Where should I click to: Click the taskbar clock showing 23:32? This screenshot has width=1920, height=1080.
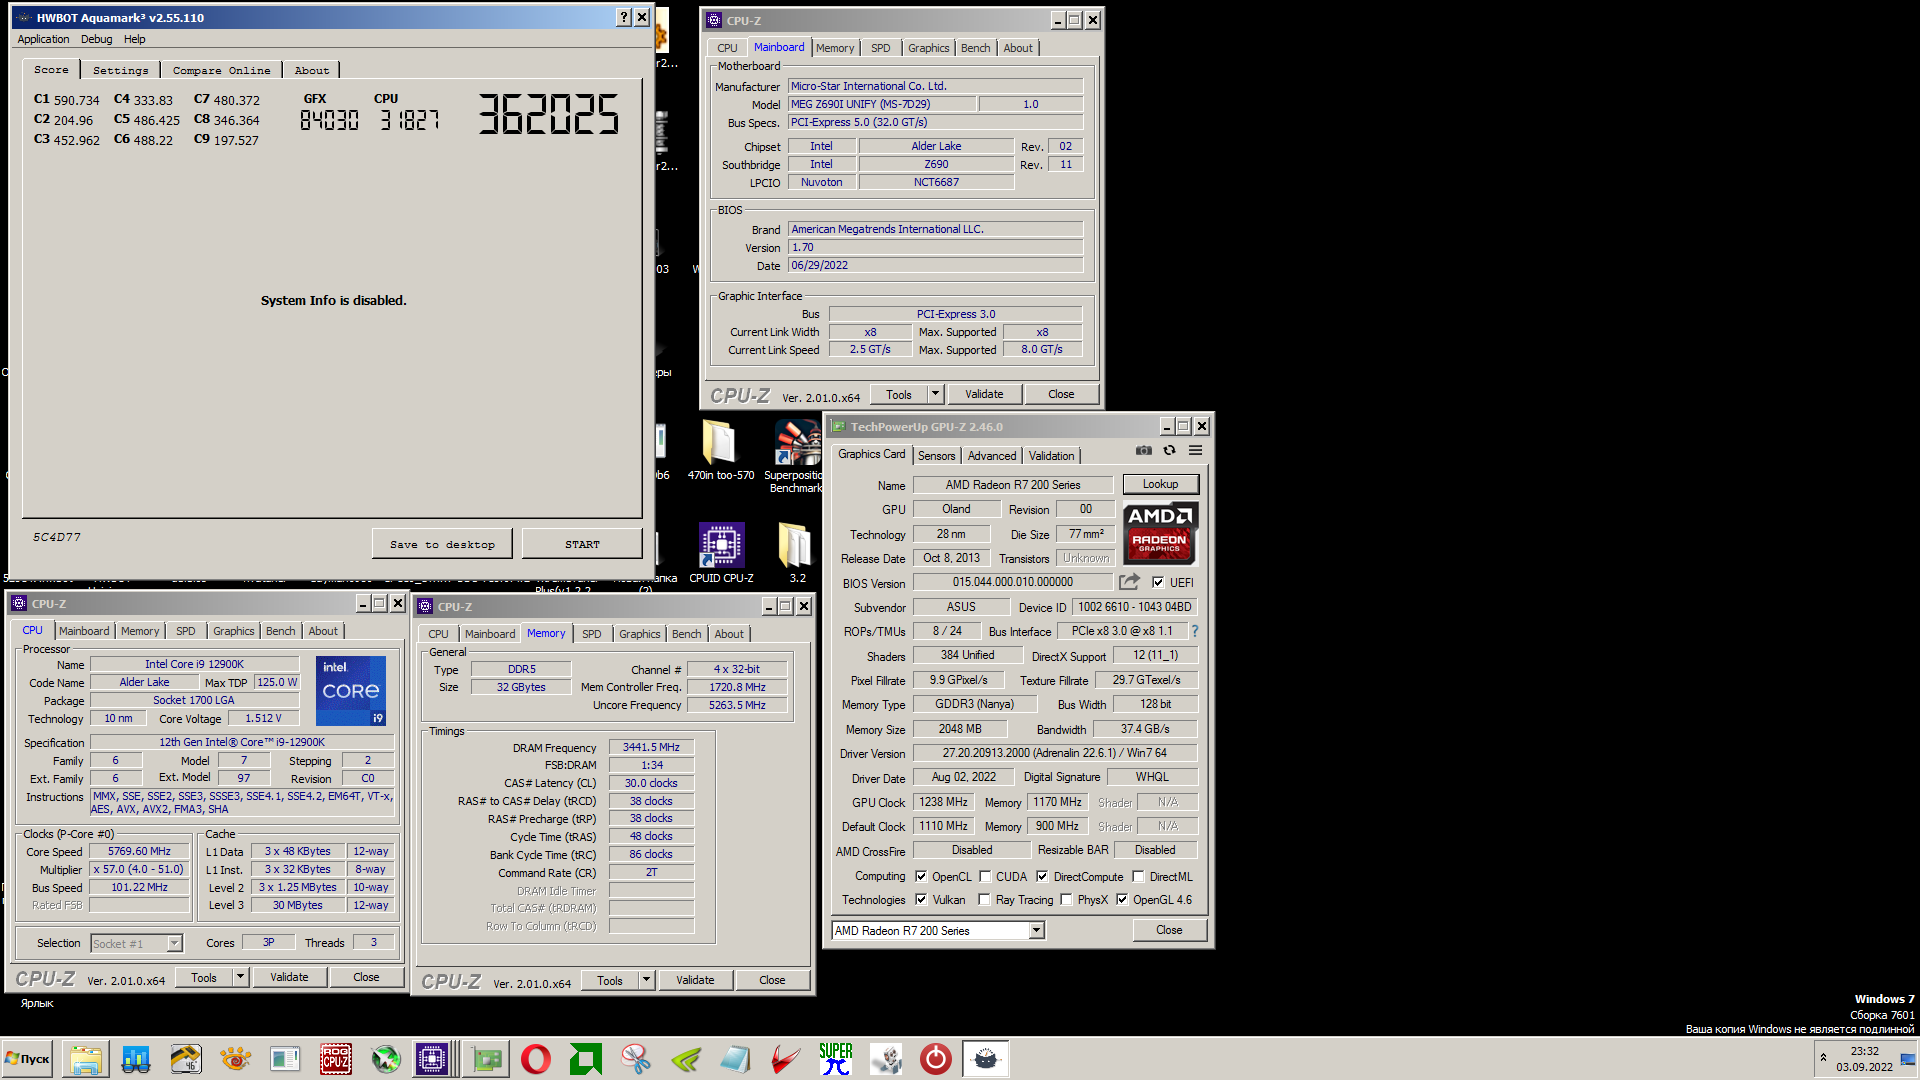pyautogui.click(x=1864, y=1059)
